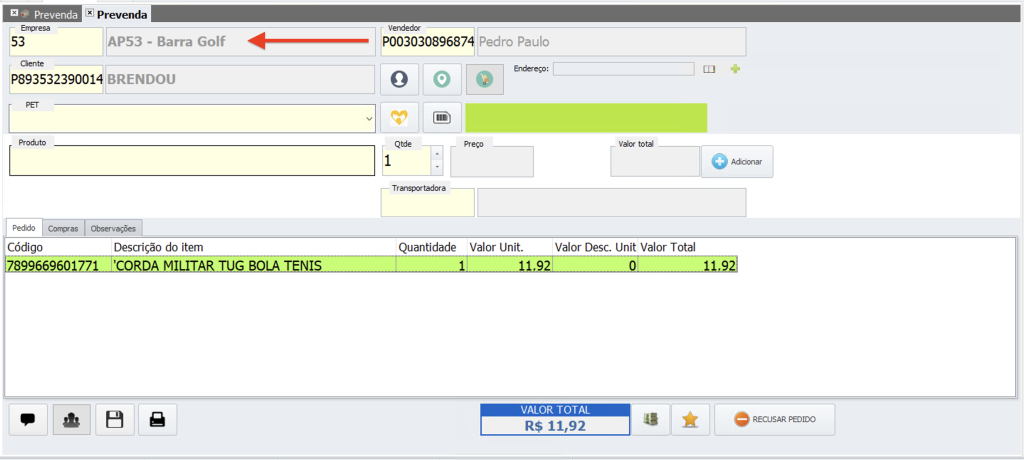Click the map location pin button
This screenshot has width=1024, height=460.
click(x=441, y=78)
